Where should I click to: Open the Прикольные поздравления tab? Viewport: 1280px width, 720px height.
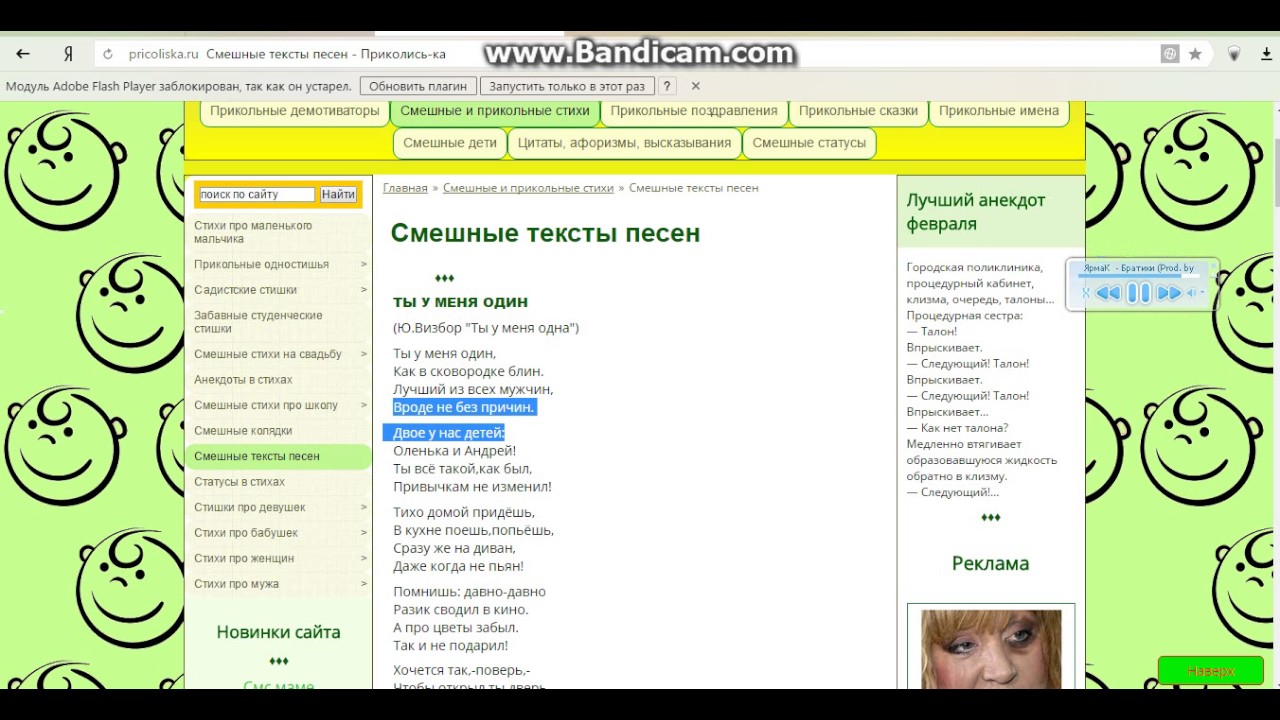click(x=694, y=111)
